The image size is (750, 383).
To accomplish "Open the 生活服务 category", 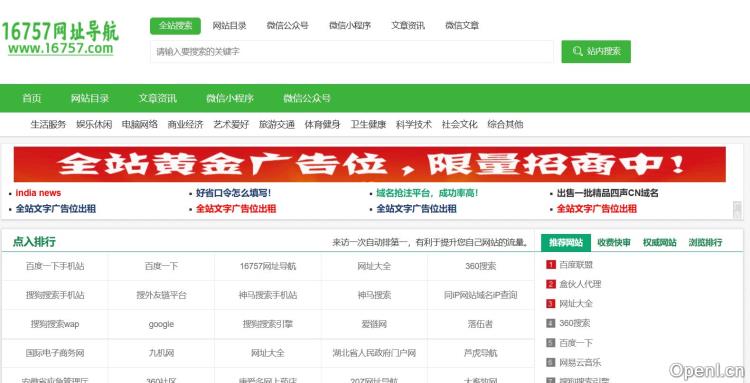I will point(48,125).
